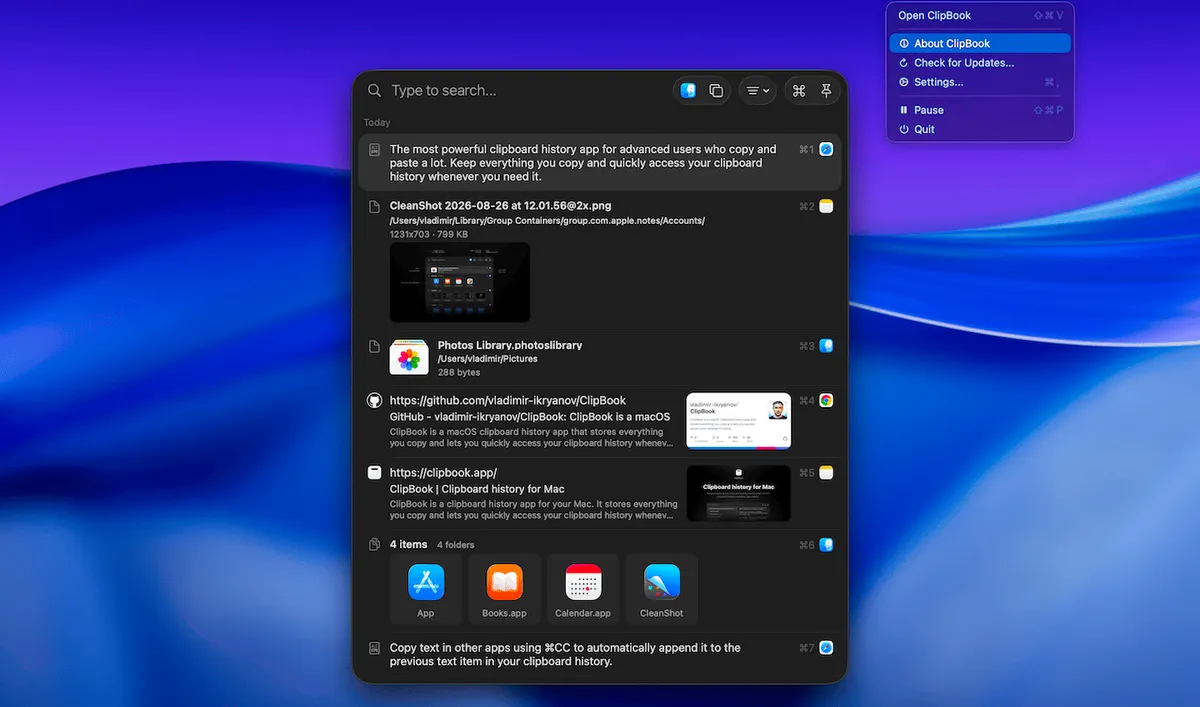The image size is (1200, 707).
Task: Choose Check for Updates menu item
Action: coord(980,63)
